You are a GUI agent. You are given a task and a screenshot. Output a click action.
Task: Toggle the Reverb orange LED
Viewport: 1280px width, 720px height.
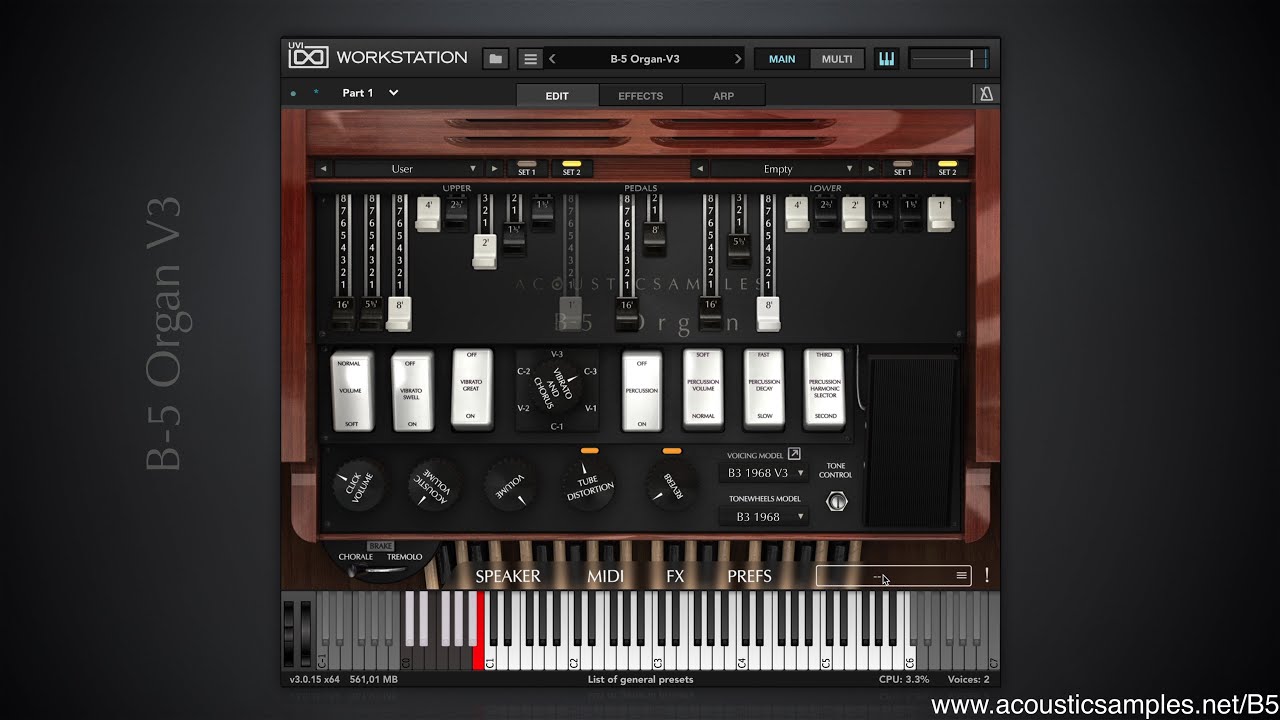[x=672, y=451]
